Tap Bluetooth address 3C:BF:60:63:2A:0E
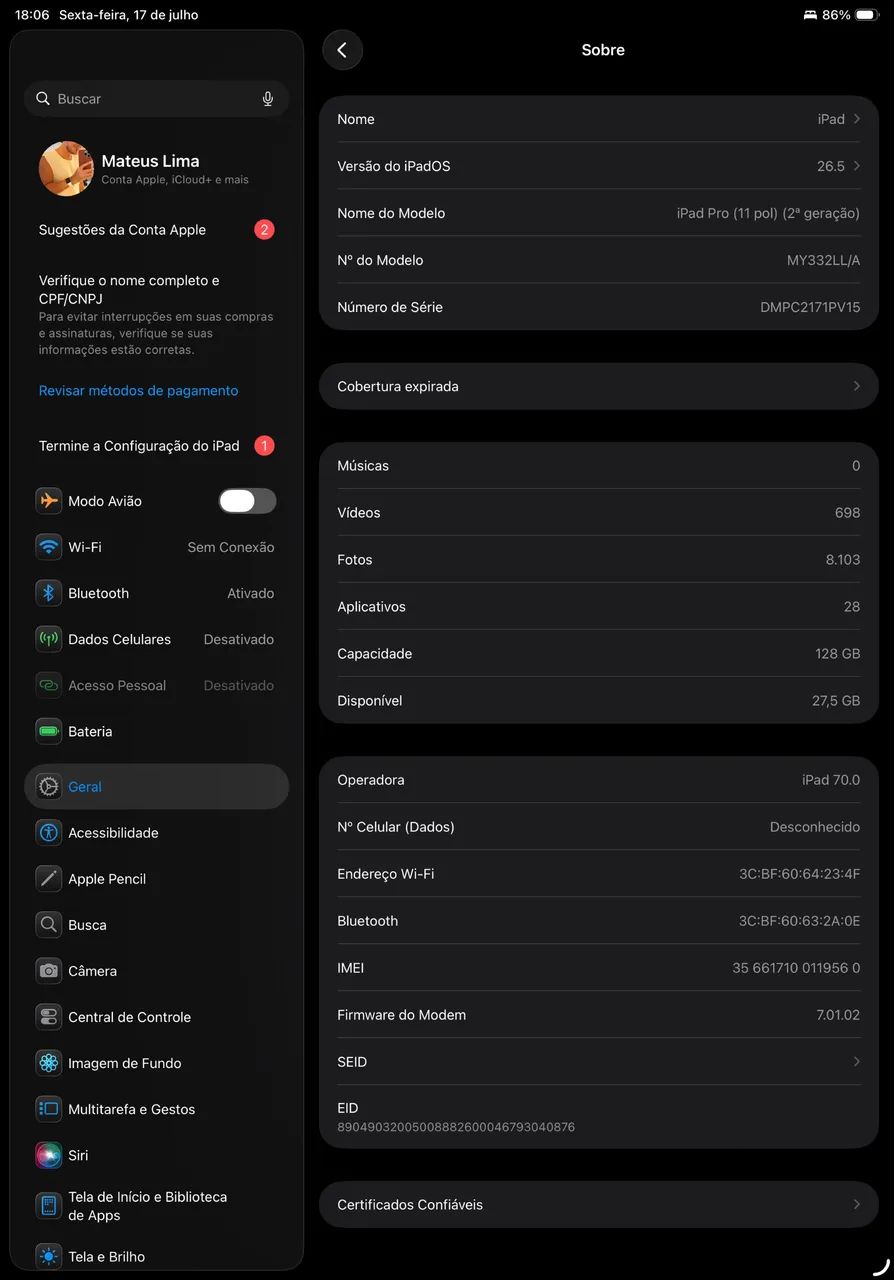 pos(799,921)
